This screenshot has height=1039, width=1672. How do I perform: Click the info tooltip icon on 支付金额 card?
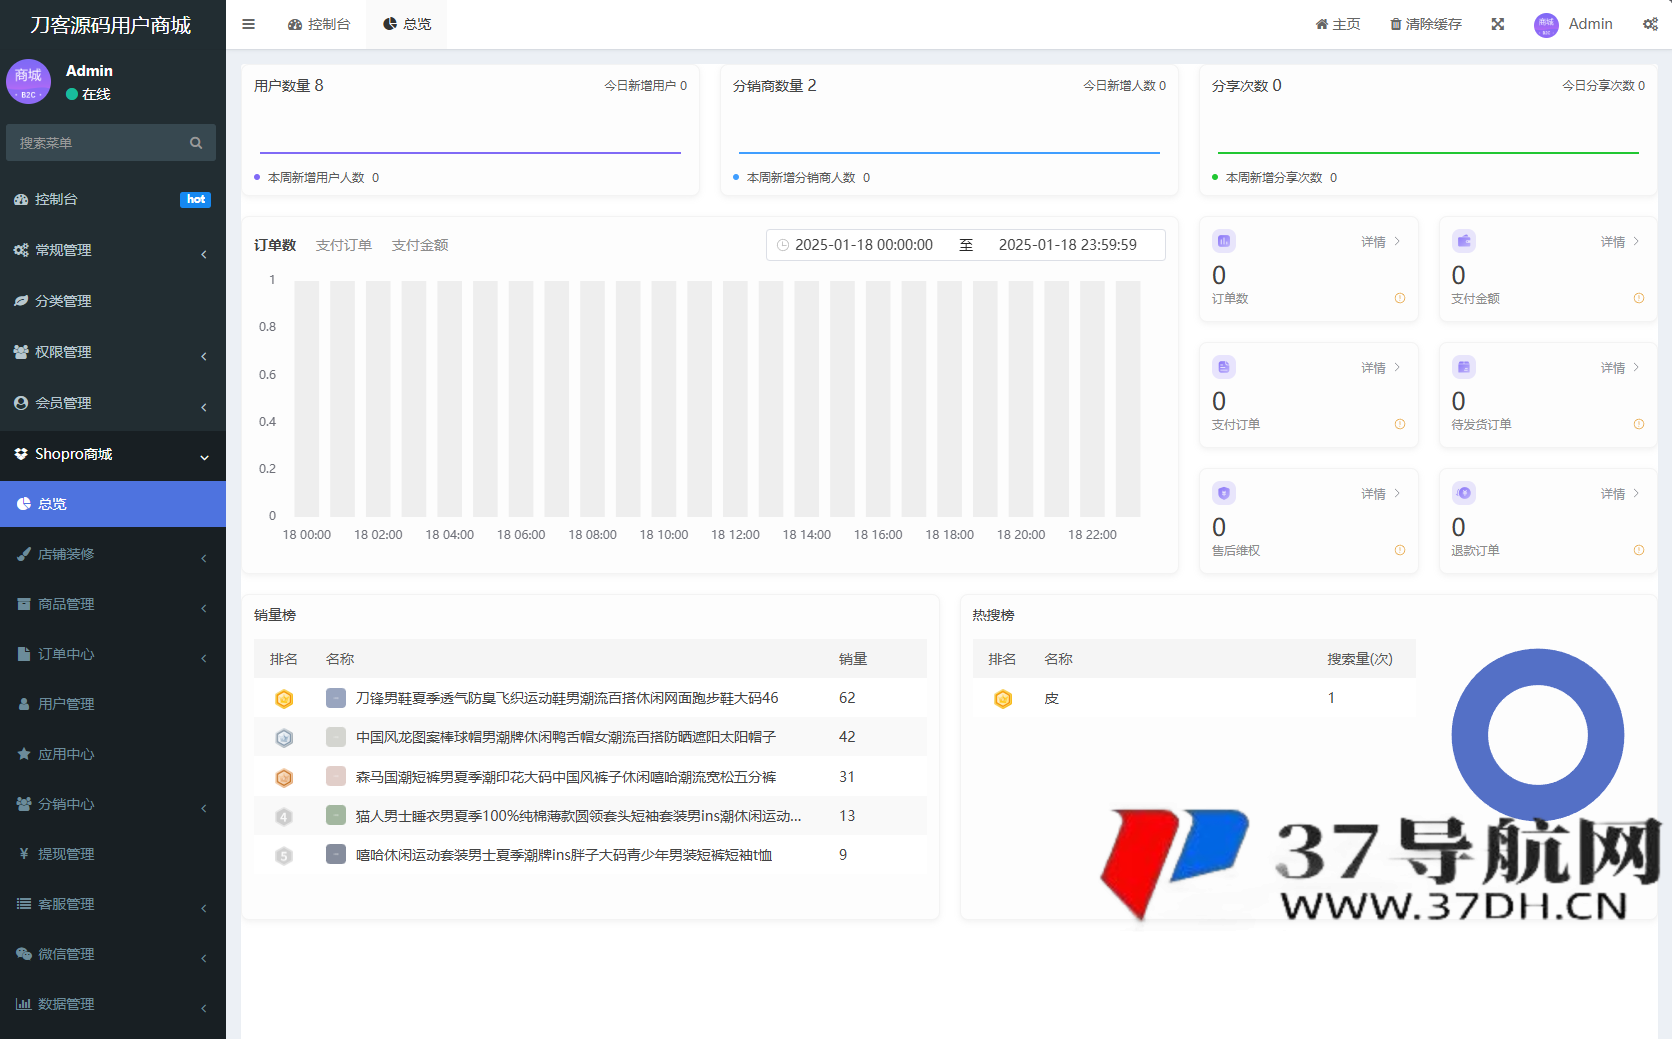pos(1638,298)
